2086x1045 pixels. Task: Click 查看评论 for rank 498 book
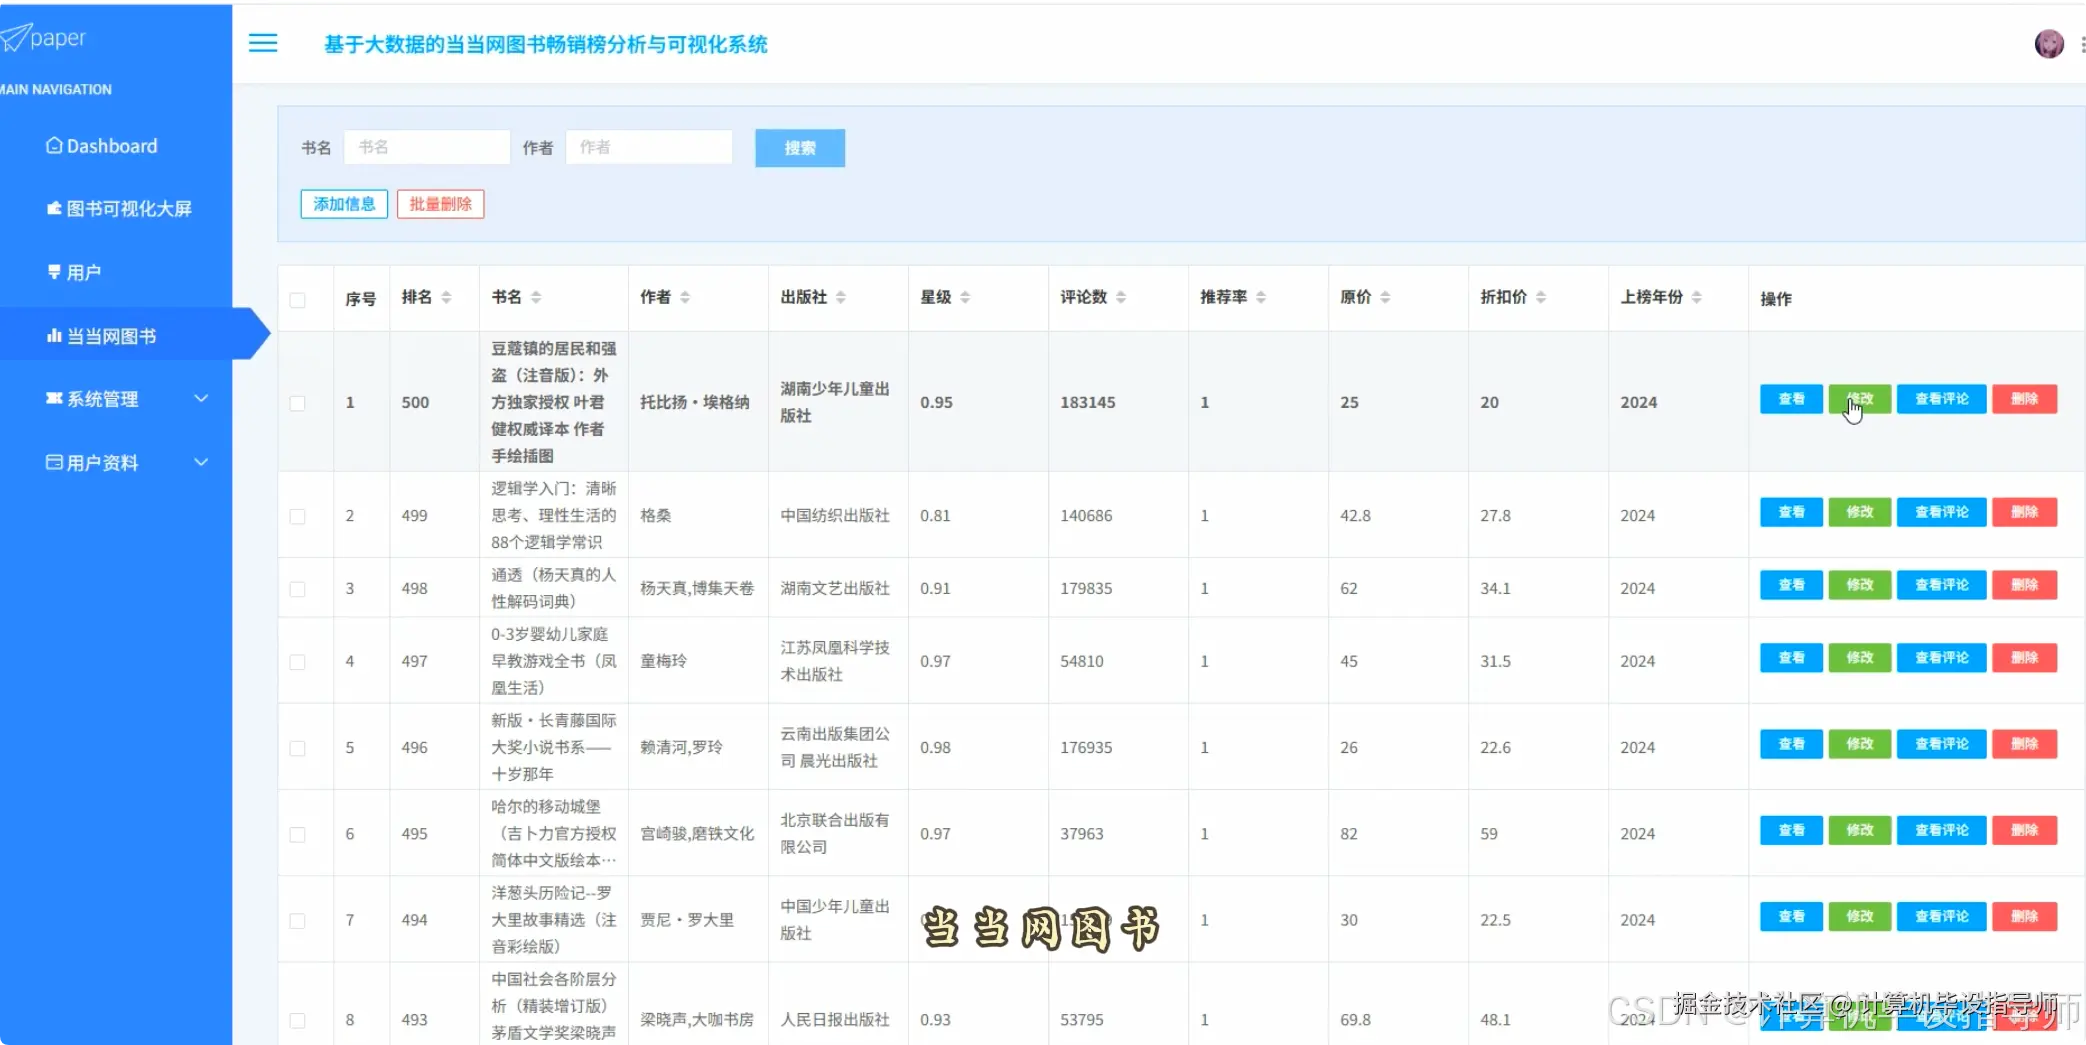coord(1942,585)
